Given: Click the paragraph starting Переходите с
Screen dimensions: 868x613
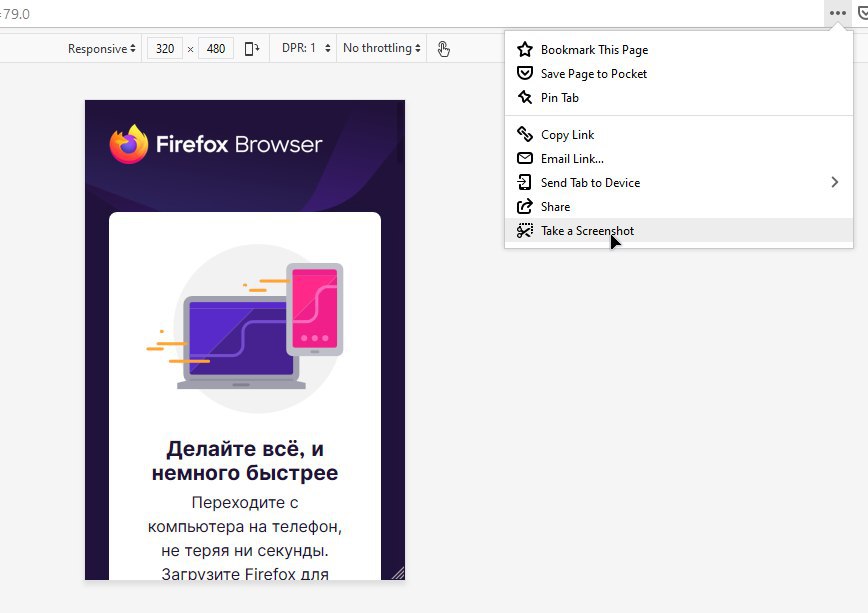Looking at the screenshot, I should click(x=245, y=538).
